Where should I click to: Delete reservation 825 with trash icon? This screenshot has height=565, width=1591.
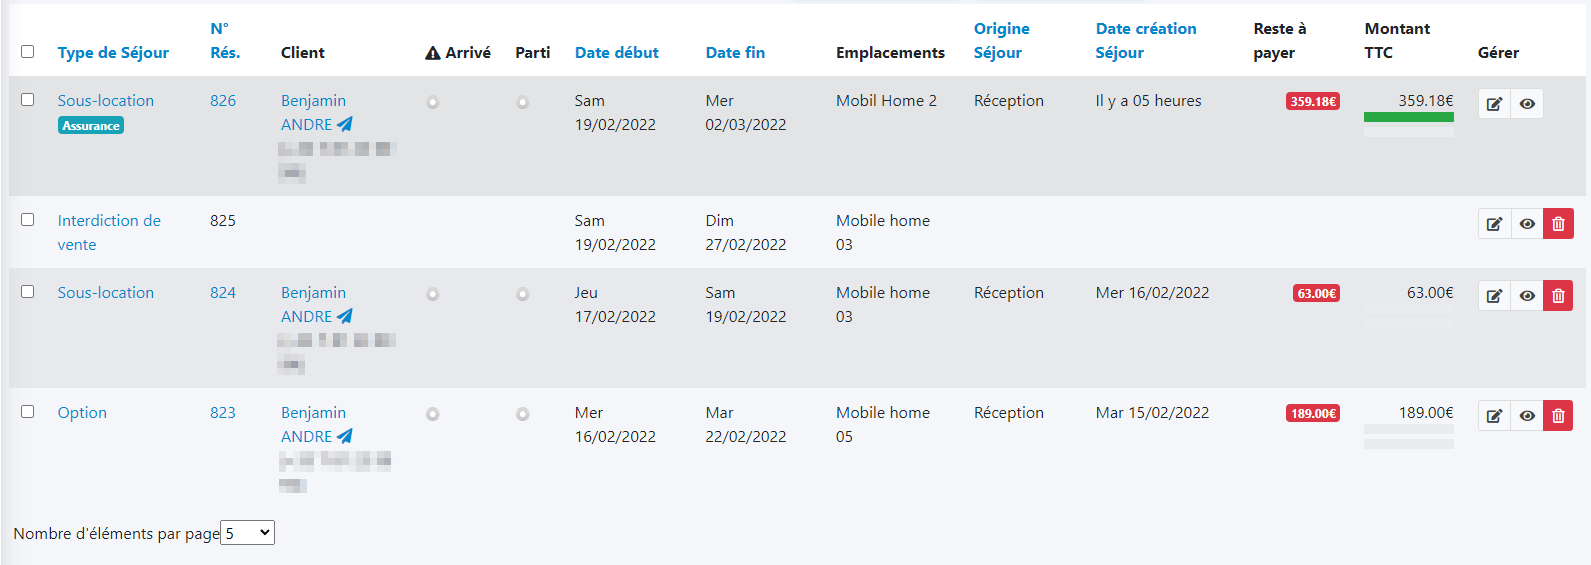[x=1558, y=224]
